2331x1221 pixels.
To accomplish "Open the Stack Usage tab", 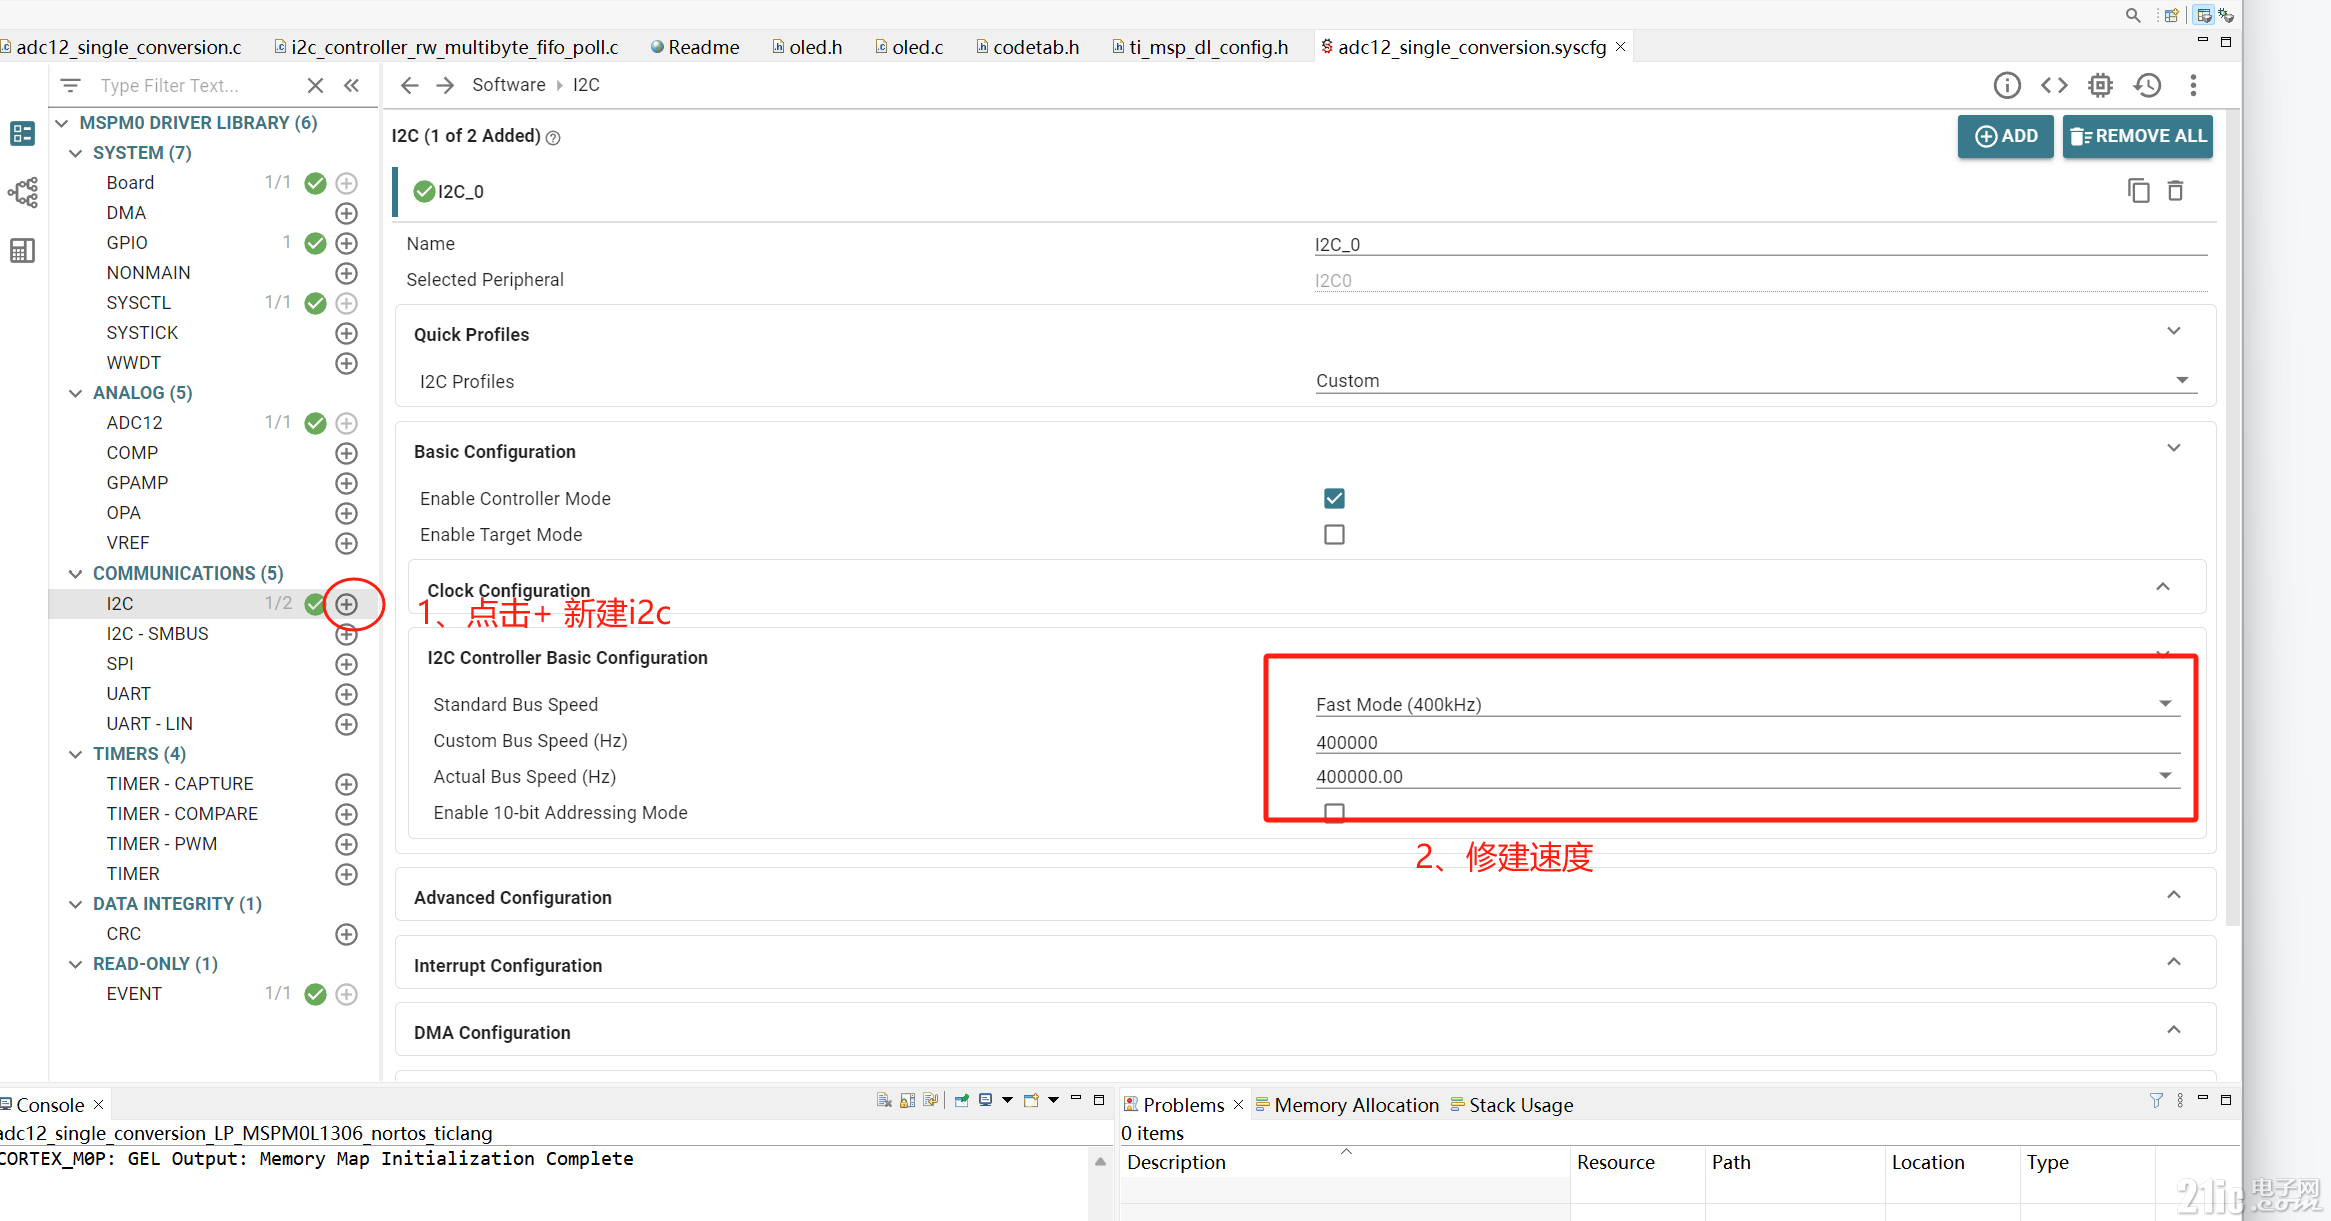I will click(x=1511, y=1105).
